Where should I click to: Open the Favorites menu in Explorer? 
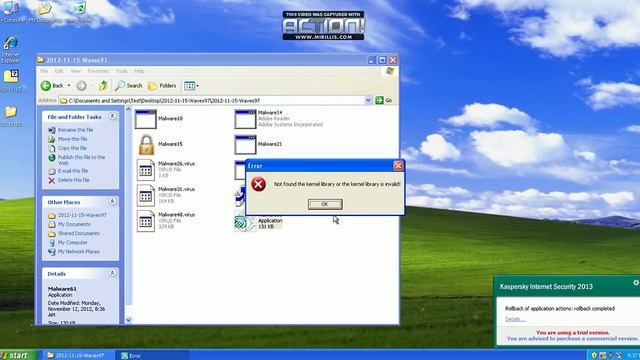point(98,71)
